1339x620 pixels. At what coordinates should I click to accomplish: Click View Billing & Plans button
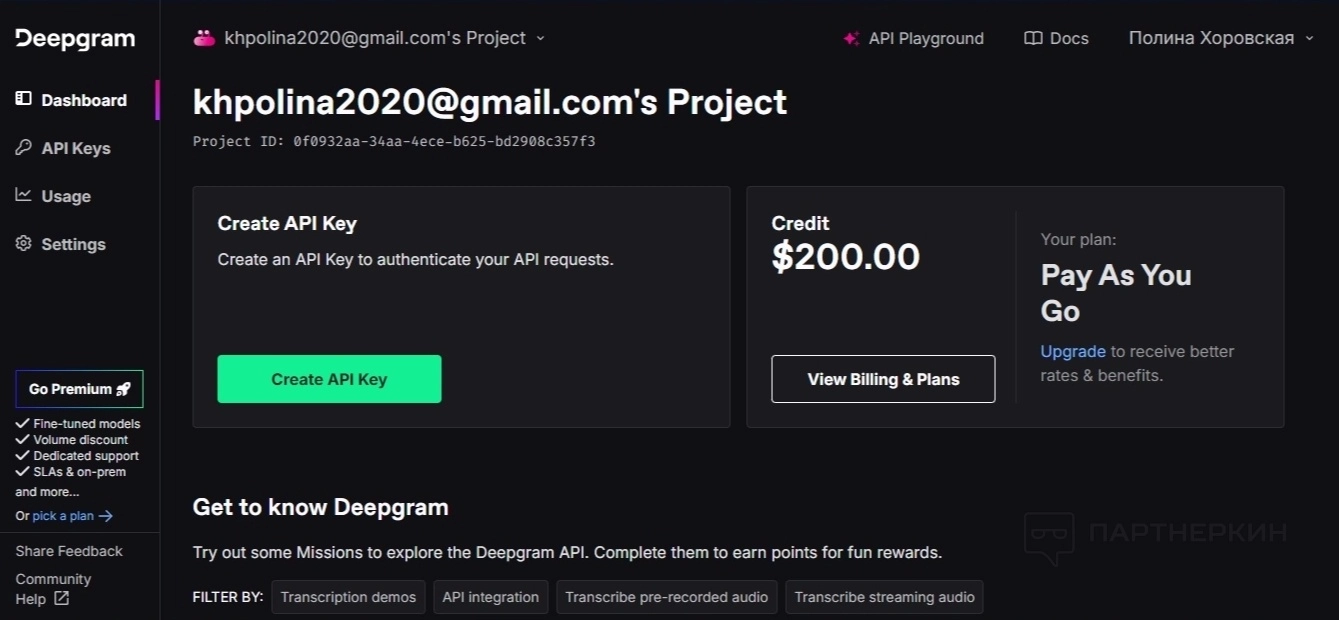point(883,379)
